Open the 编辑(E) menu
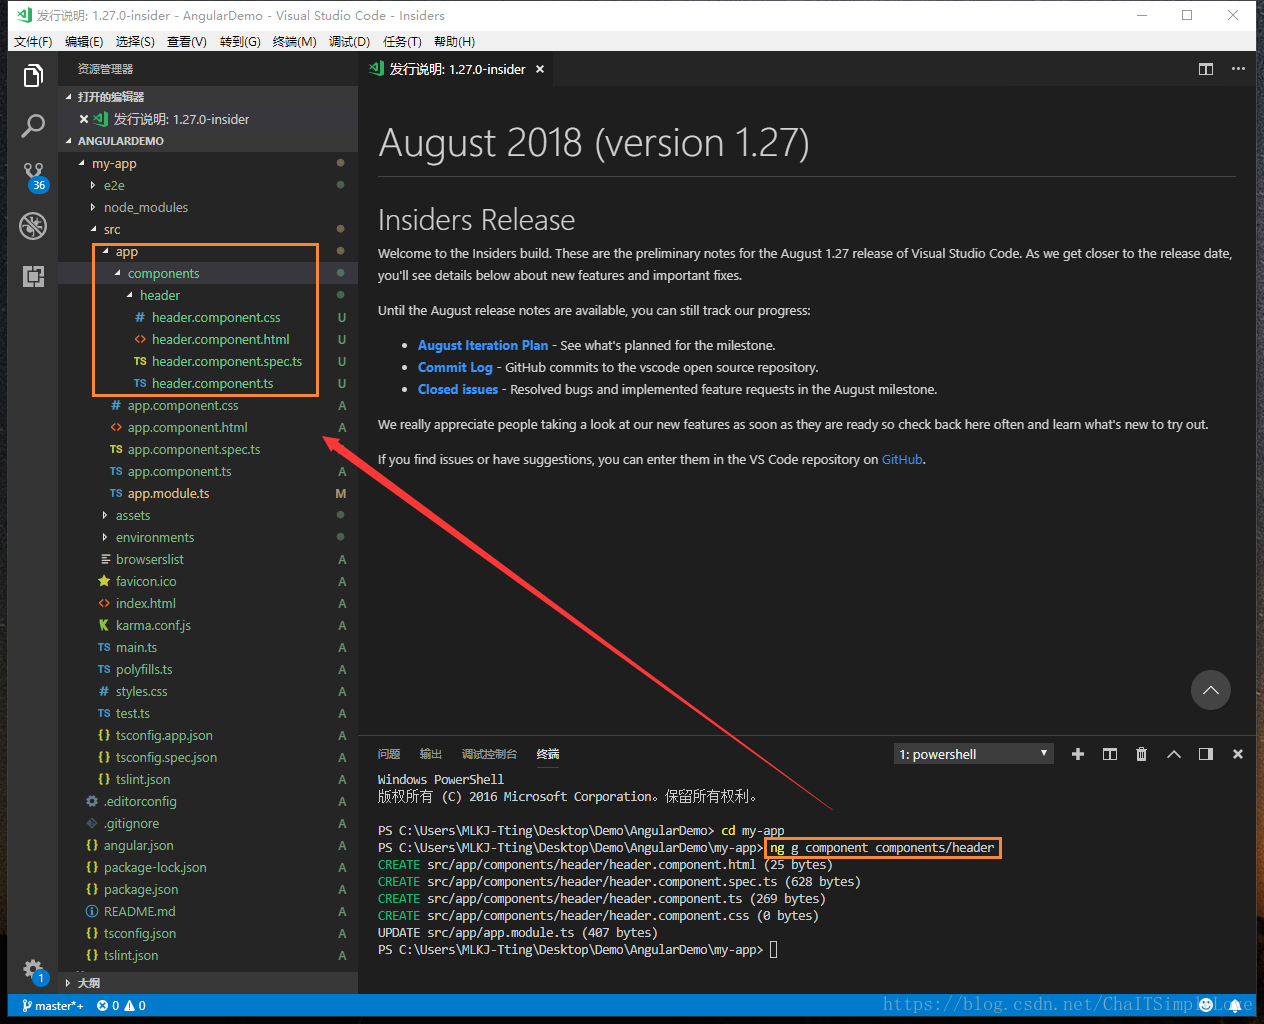This screenshot has width=1264, height=1024. click(84, 41)
